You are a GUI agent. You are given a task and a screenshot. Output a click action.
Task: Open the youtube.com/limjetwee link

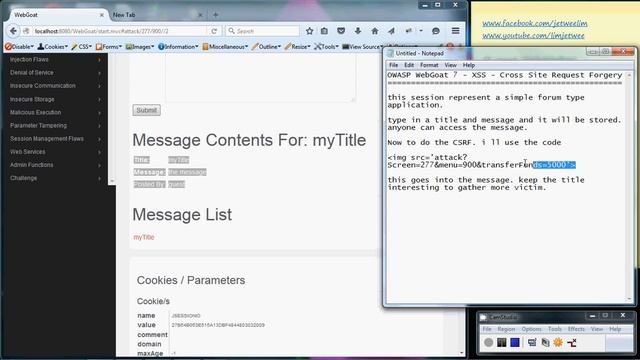click(x=533, y=36)
